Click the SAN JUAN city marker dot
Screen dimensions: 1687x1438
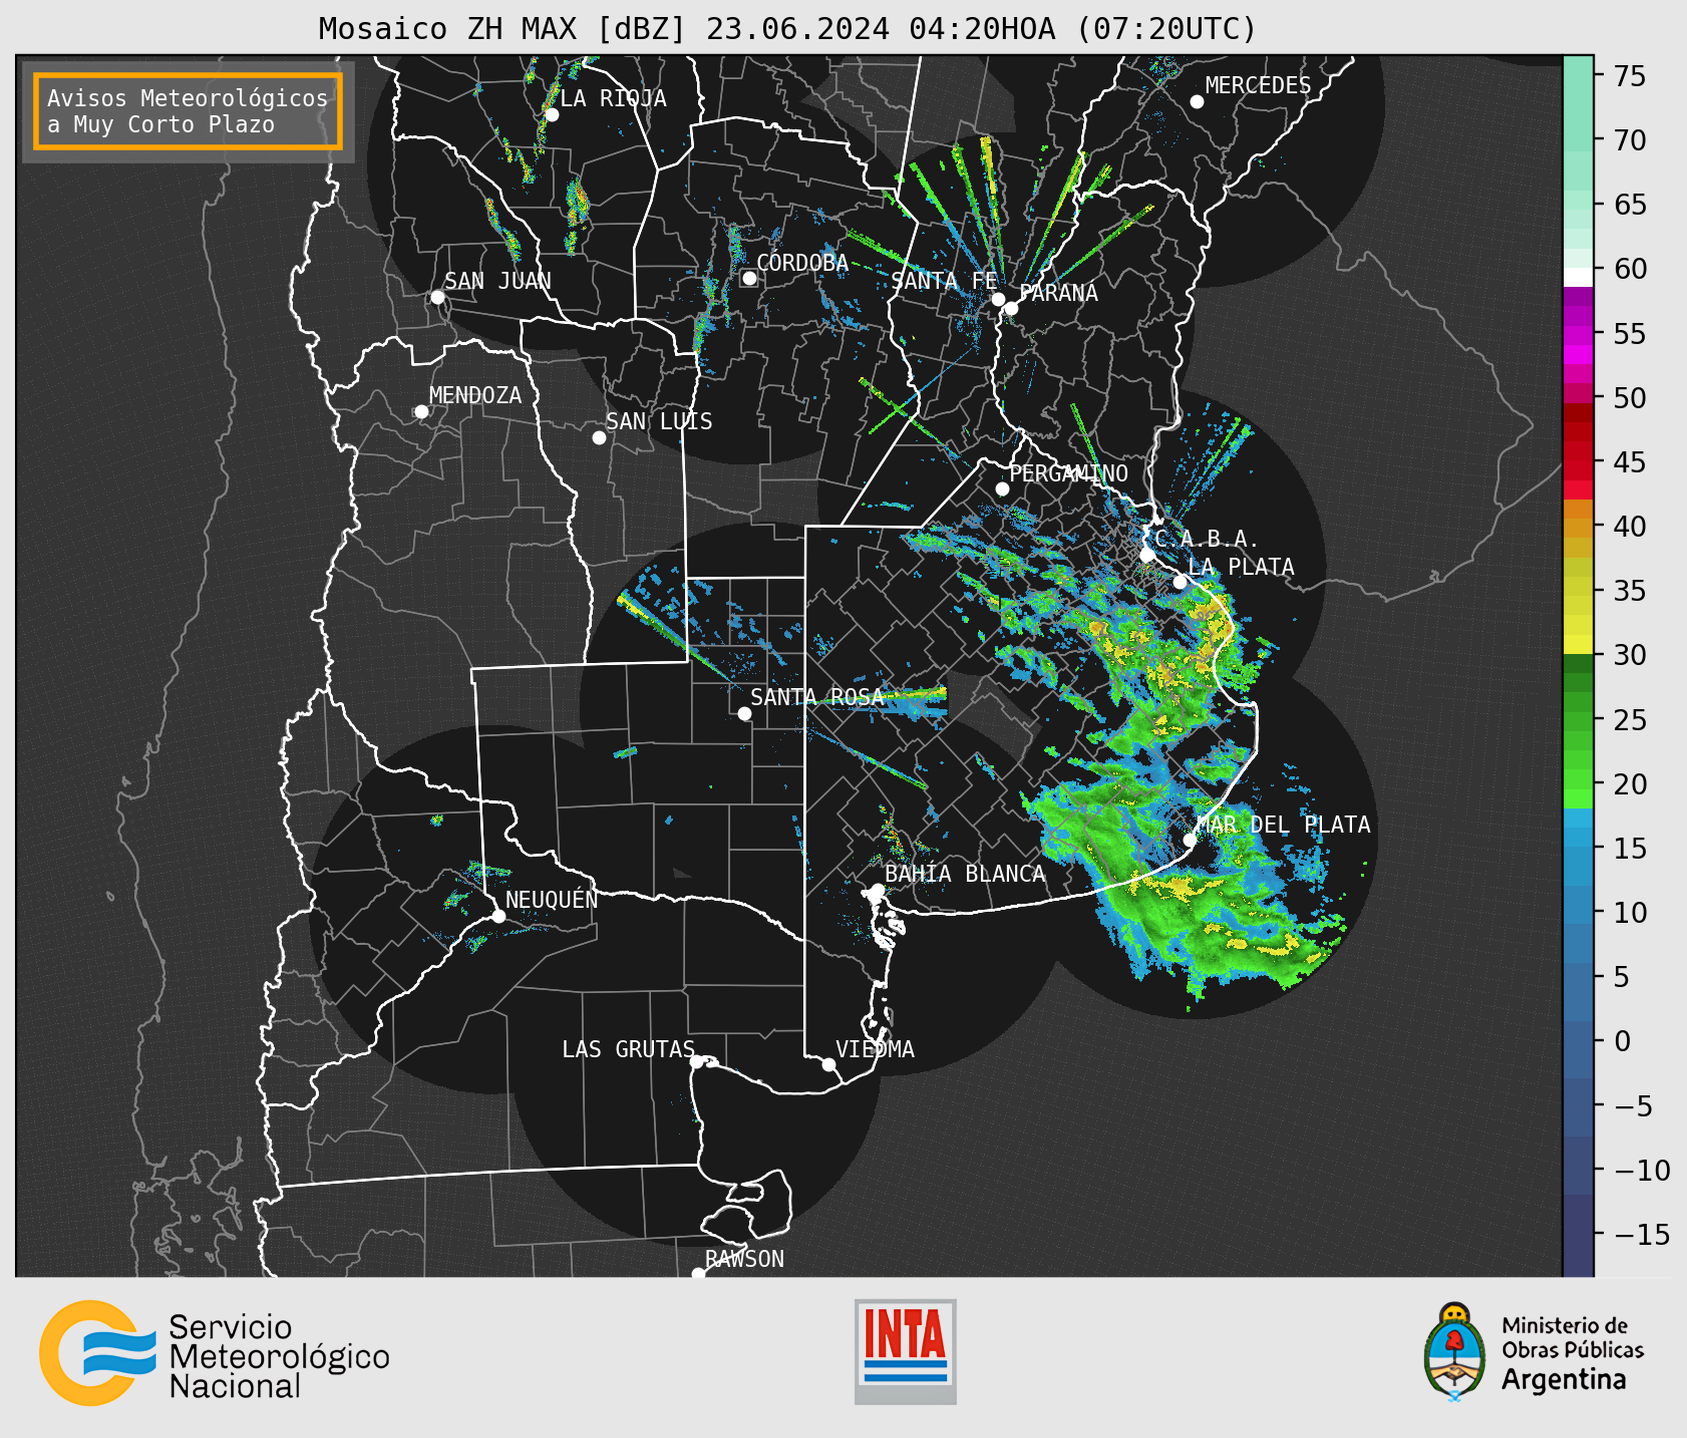click(x=437, y=297)
